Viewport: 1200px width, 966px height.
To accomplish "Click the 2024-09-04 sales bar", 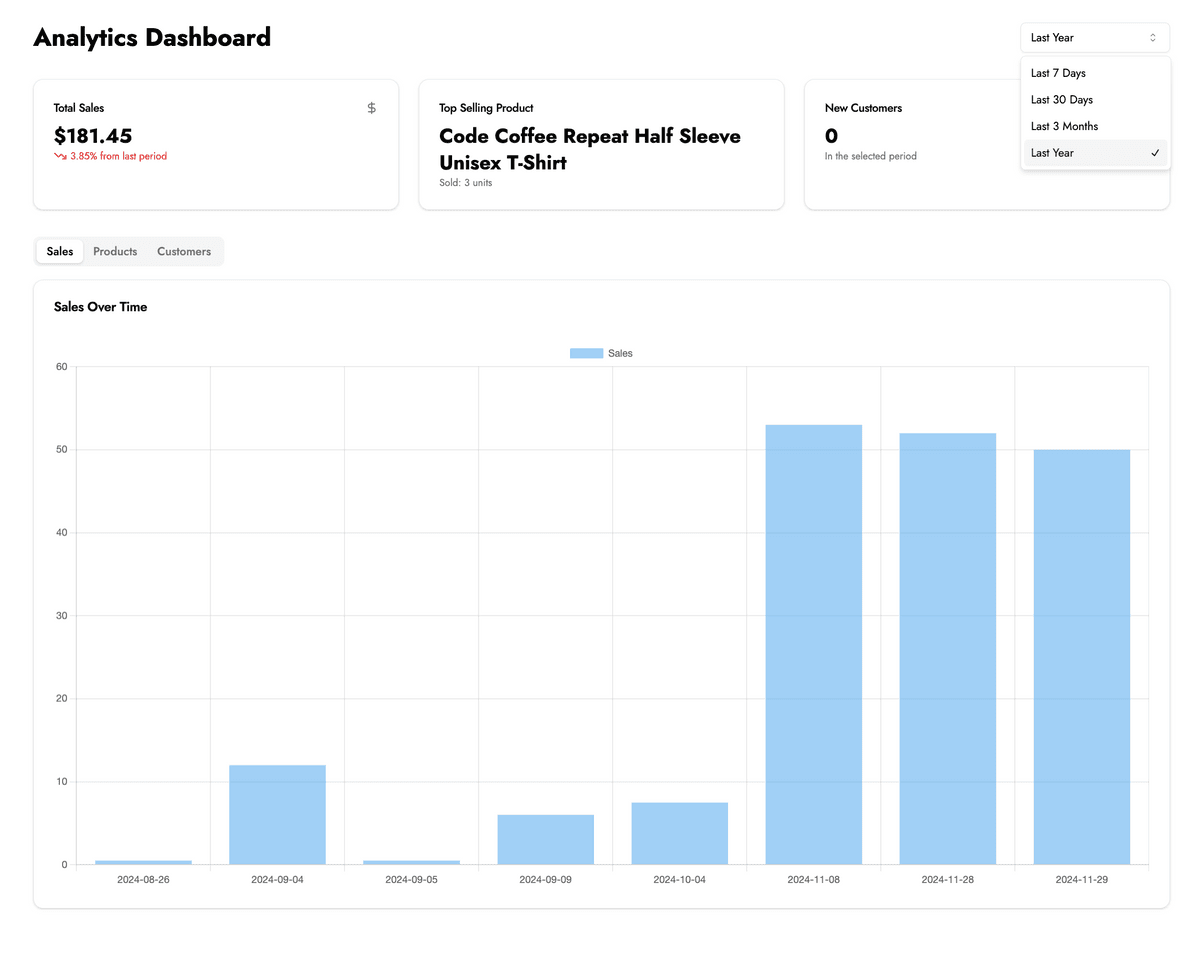I will click(x=277, y=814).
